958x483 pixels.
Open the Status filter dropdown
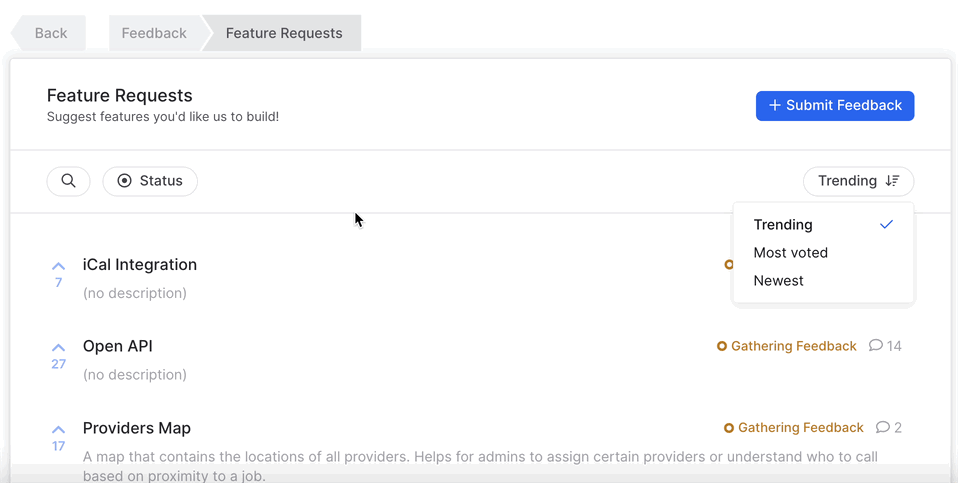tap(150, 181)
